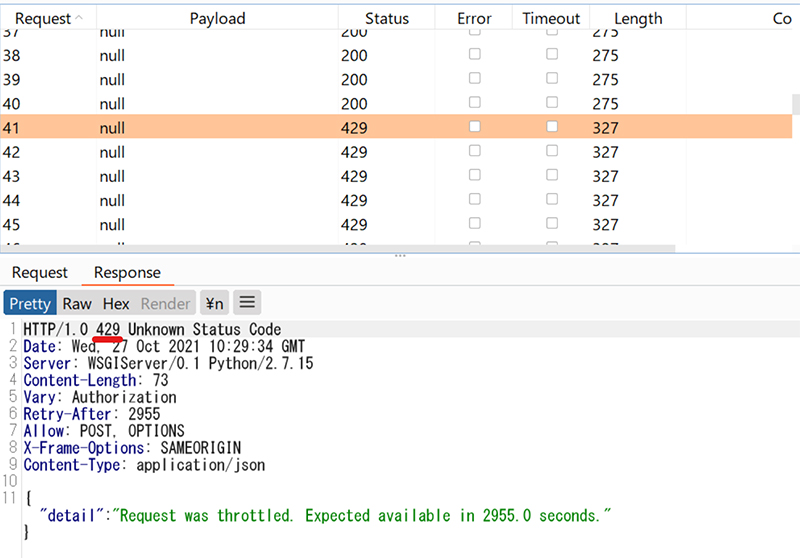800x558 pixels.
Task: Select request row 44
Action: coord(396,200)
